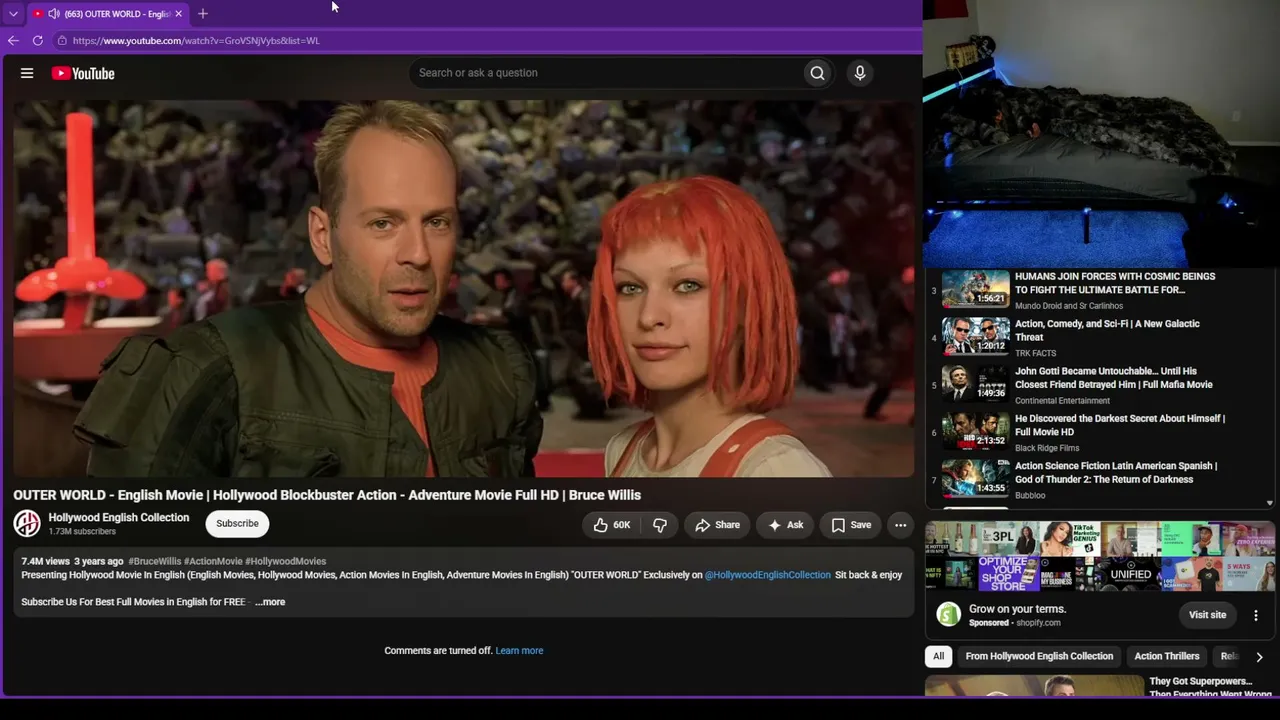The height and width of the screenshot is (720, 1280).
Task: Open the Learn more comments link
Action: 519,651
